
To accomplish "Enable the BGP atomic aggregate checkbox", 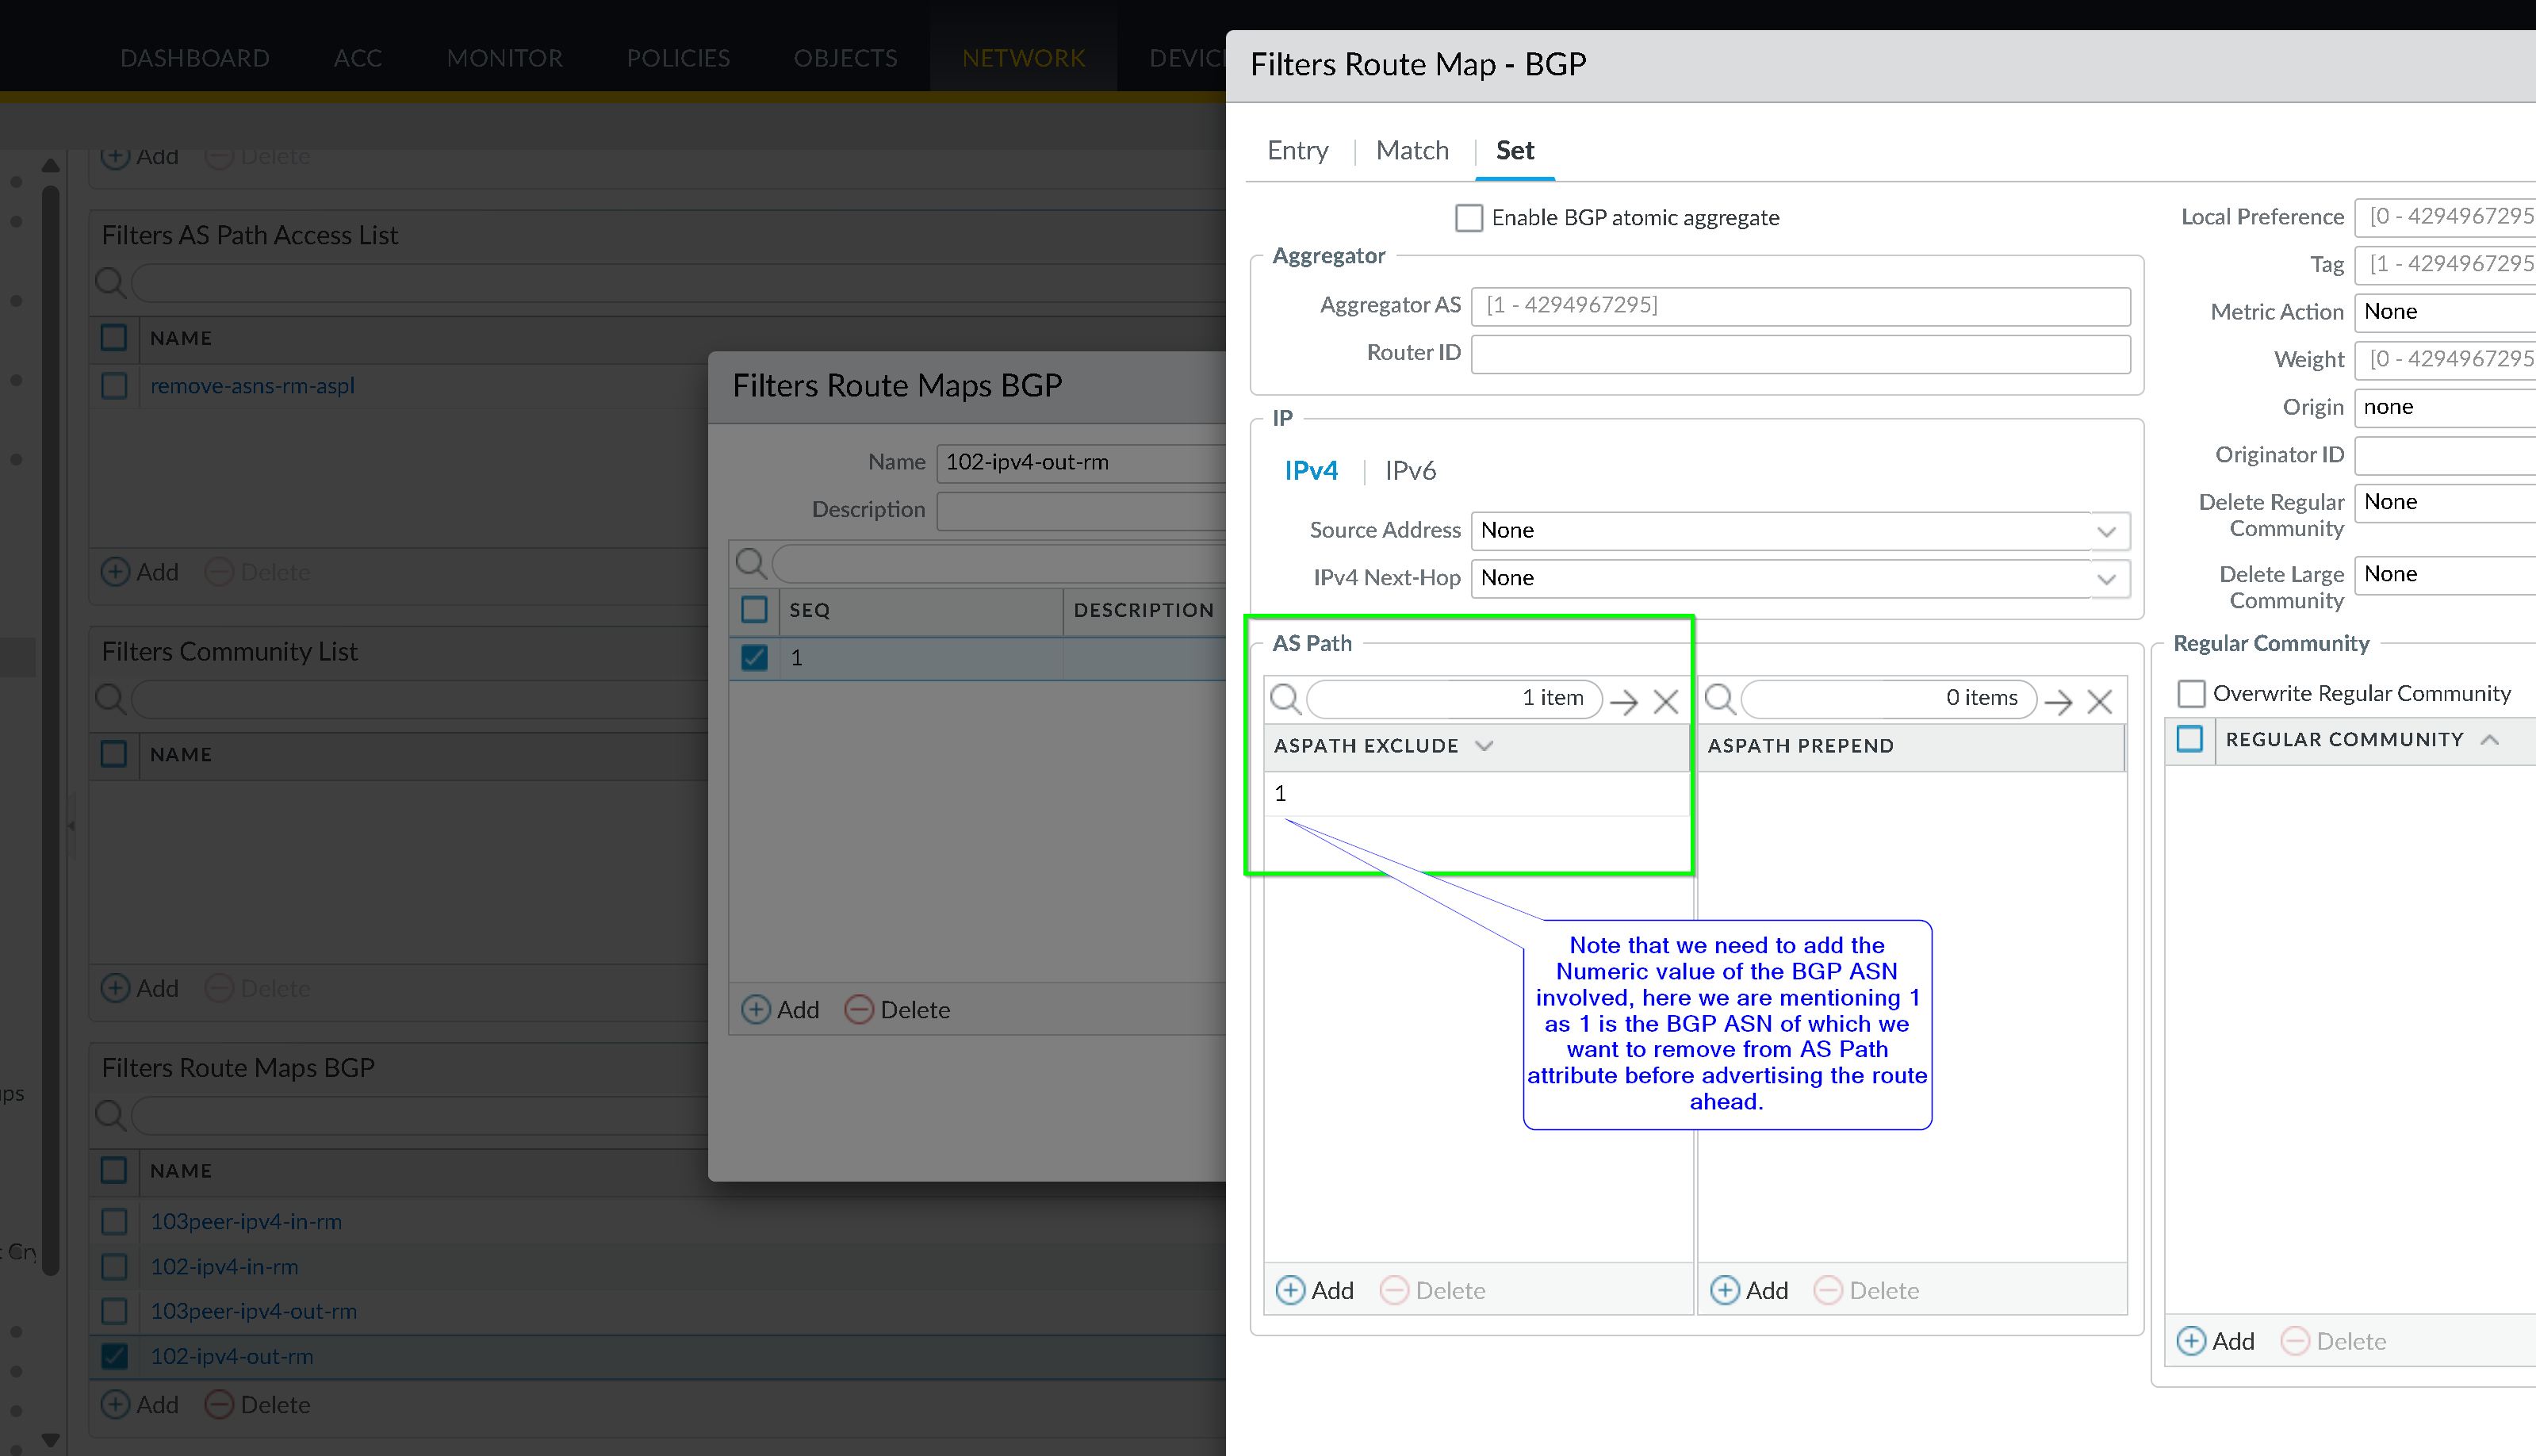I will click(1468, 217).
